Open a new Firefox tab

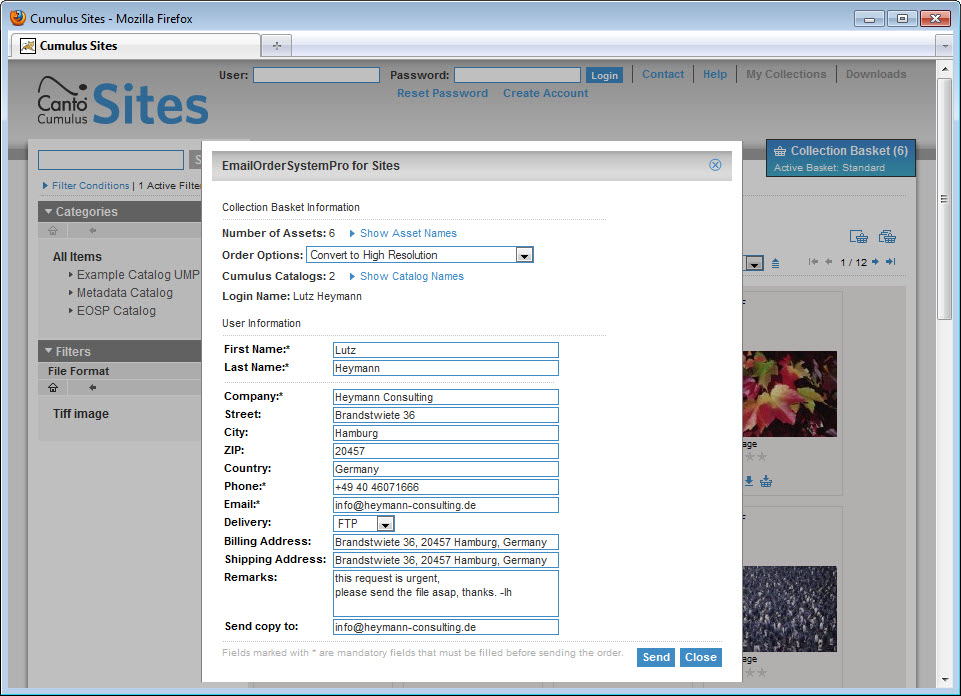(x=276, y=46)
